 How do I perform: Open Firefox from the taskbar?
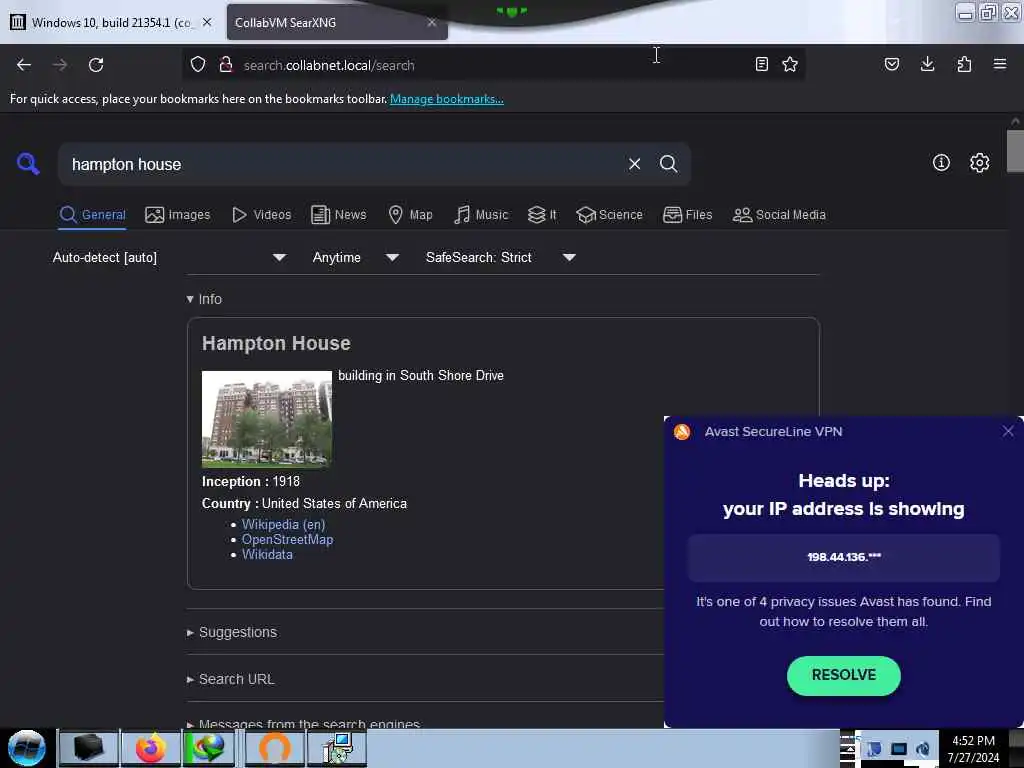[151, 748]
